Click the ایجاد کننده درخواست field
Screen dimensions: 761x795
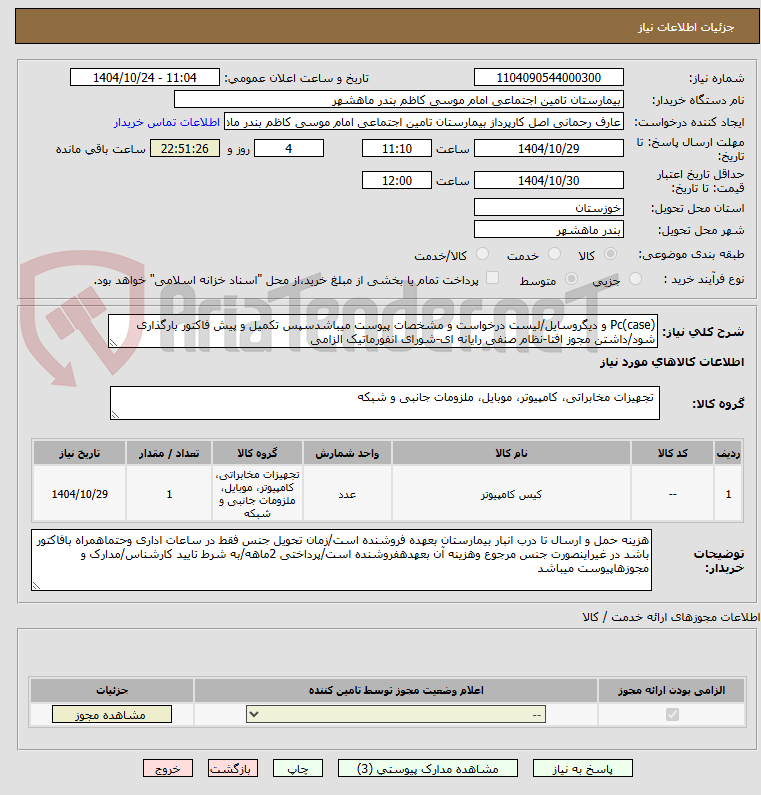424,122
